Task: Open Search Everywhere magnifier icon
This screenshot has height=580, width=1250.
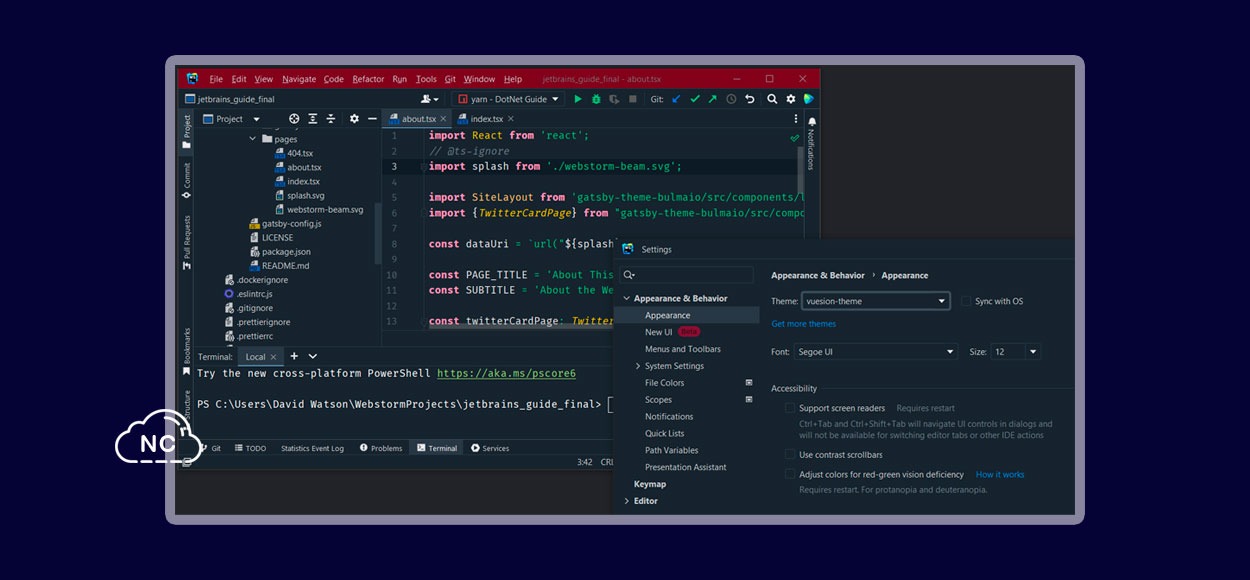Action: pyautogui.click(x=772, y=99)
